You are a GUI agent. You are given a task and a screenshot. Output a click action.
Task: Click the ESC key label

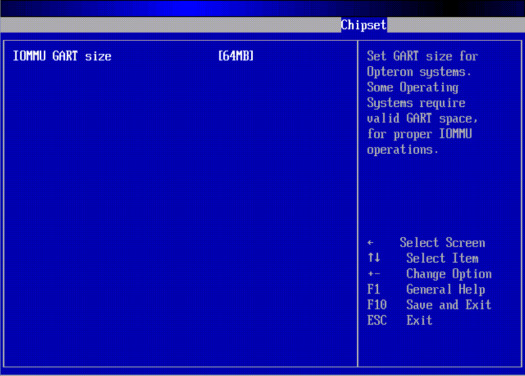click(x=377, y=320)
